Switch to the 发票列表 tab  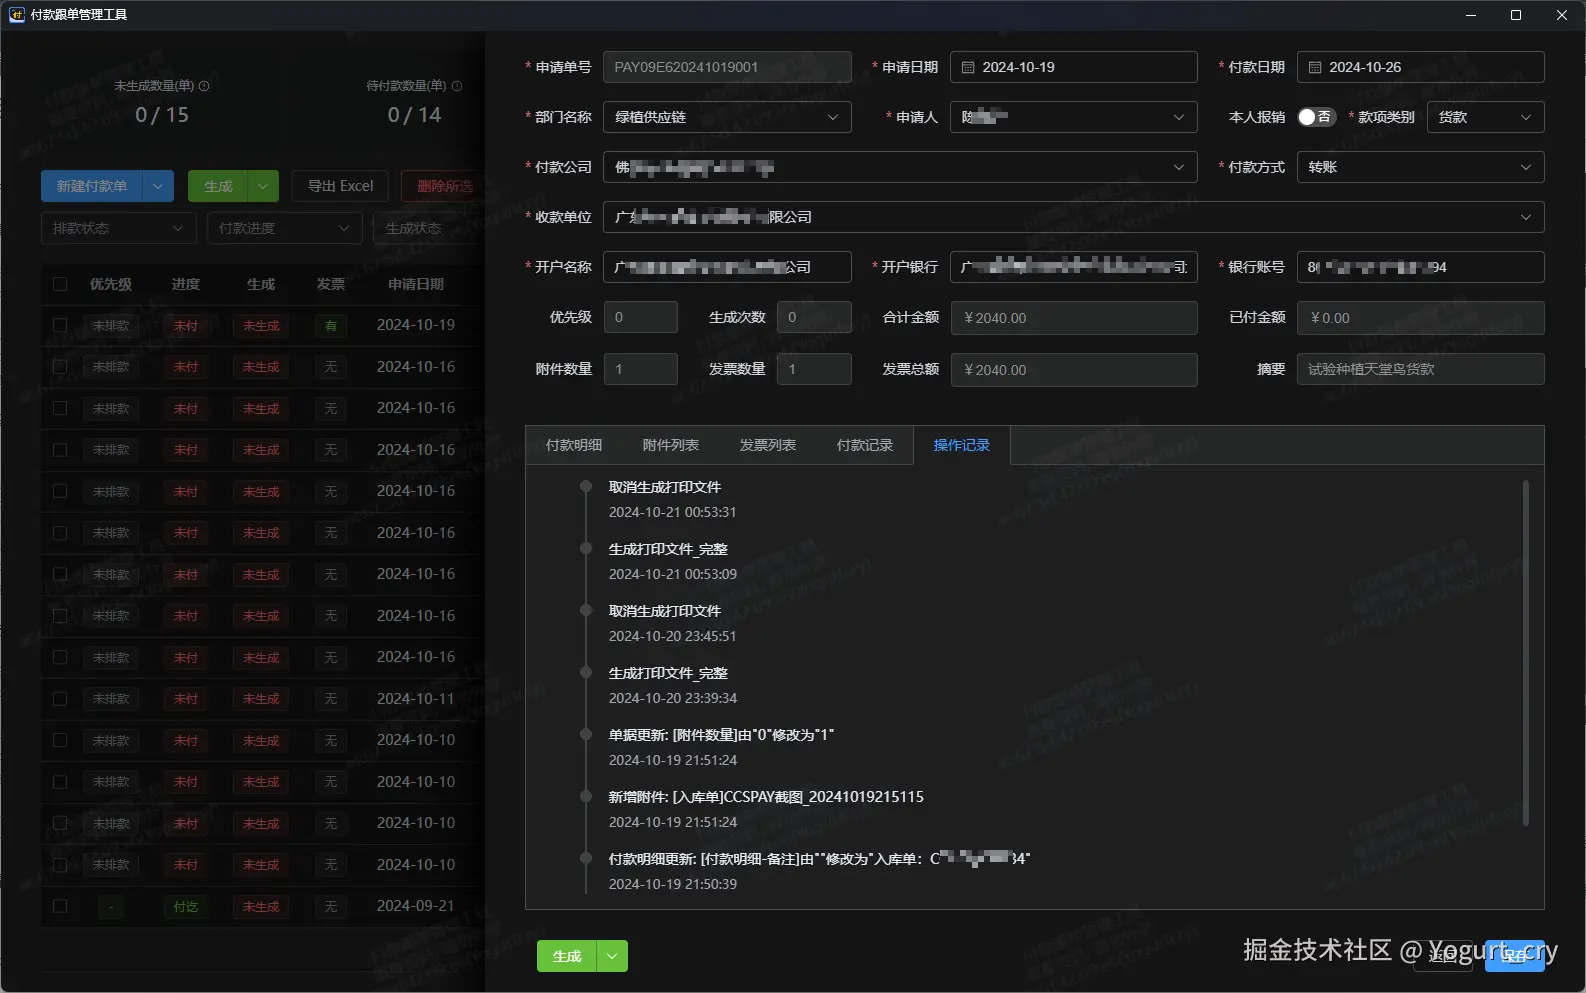tap(768, 445)
